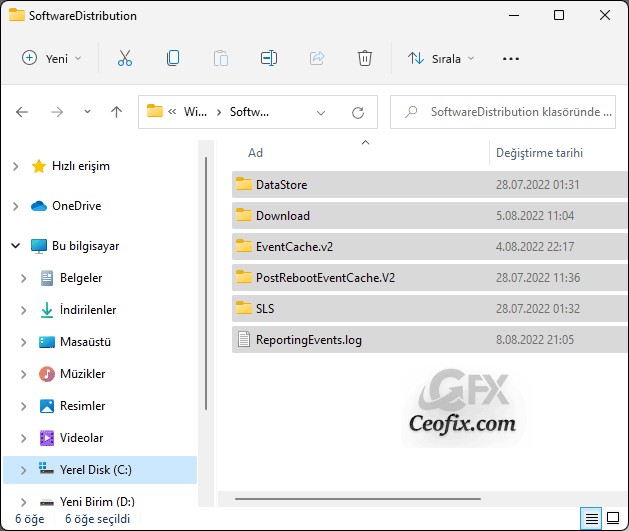This screenshot has width=629, height=531.
Task: Click date 4.08.2022 22:17 of EventCache.v2
Action: pyautogui.click(x=535, y=247)
